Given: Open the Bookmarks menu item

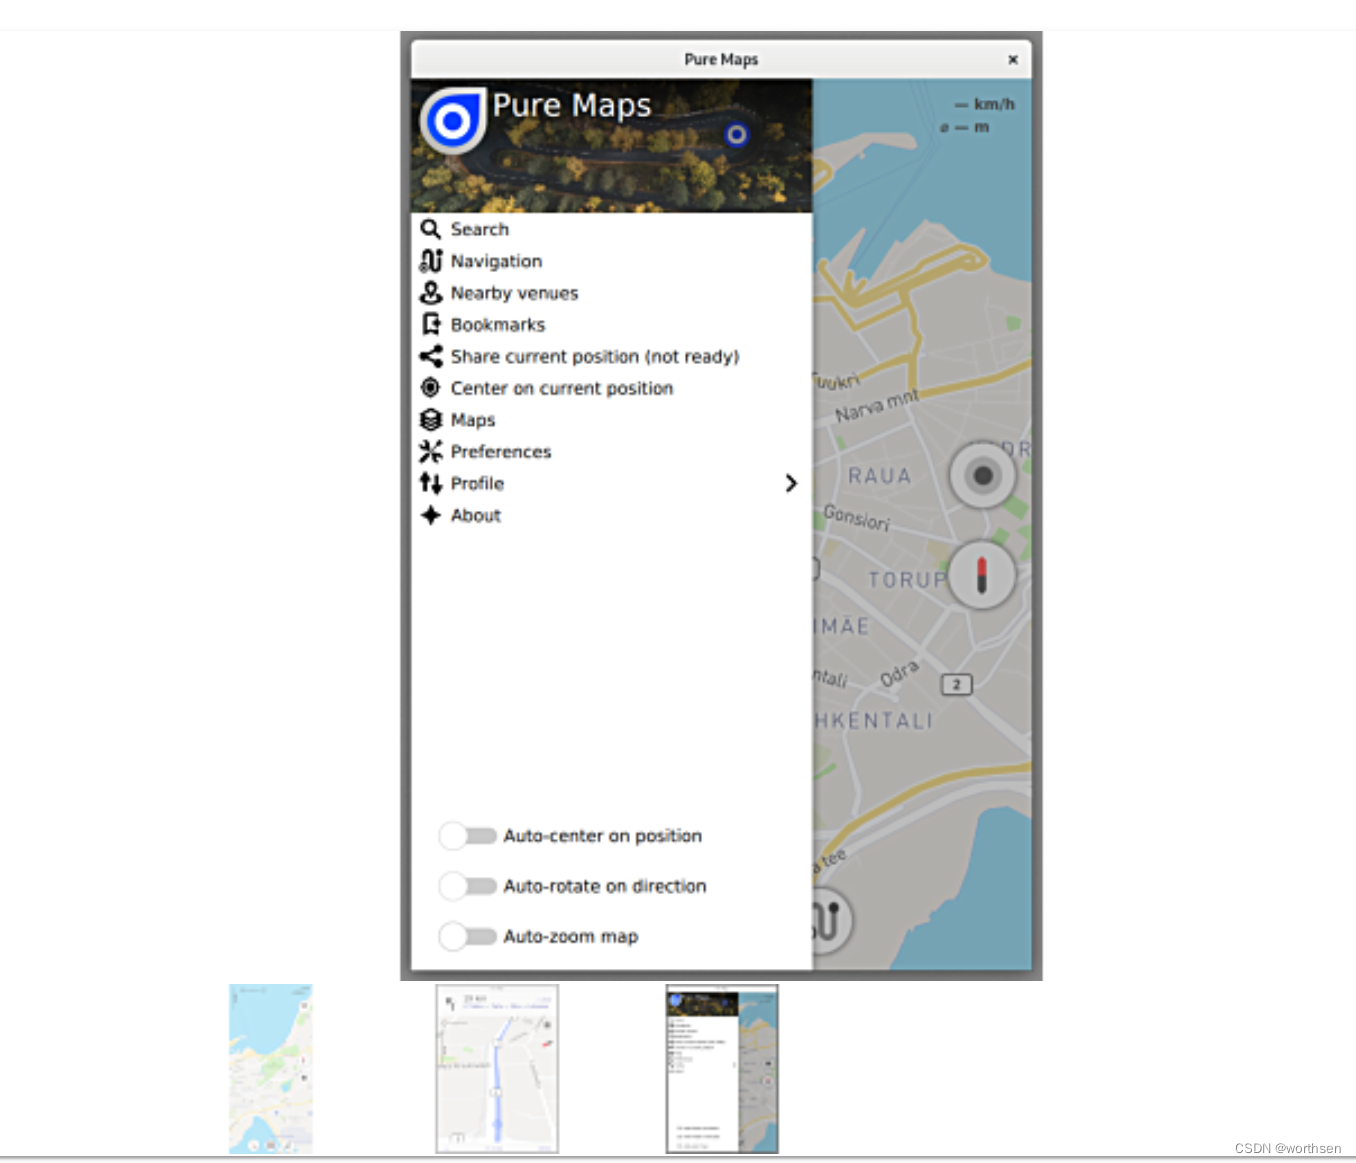Looking at the screenshot, I should coord(611,325).
